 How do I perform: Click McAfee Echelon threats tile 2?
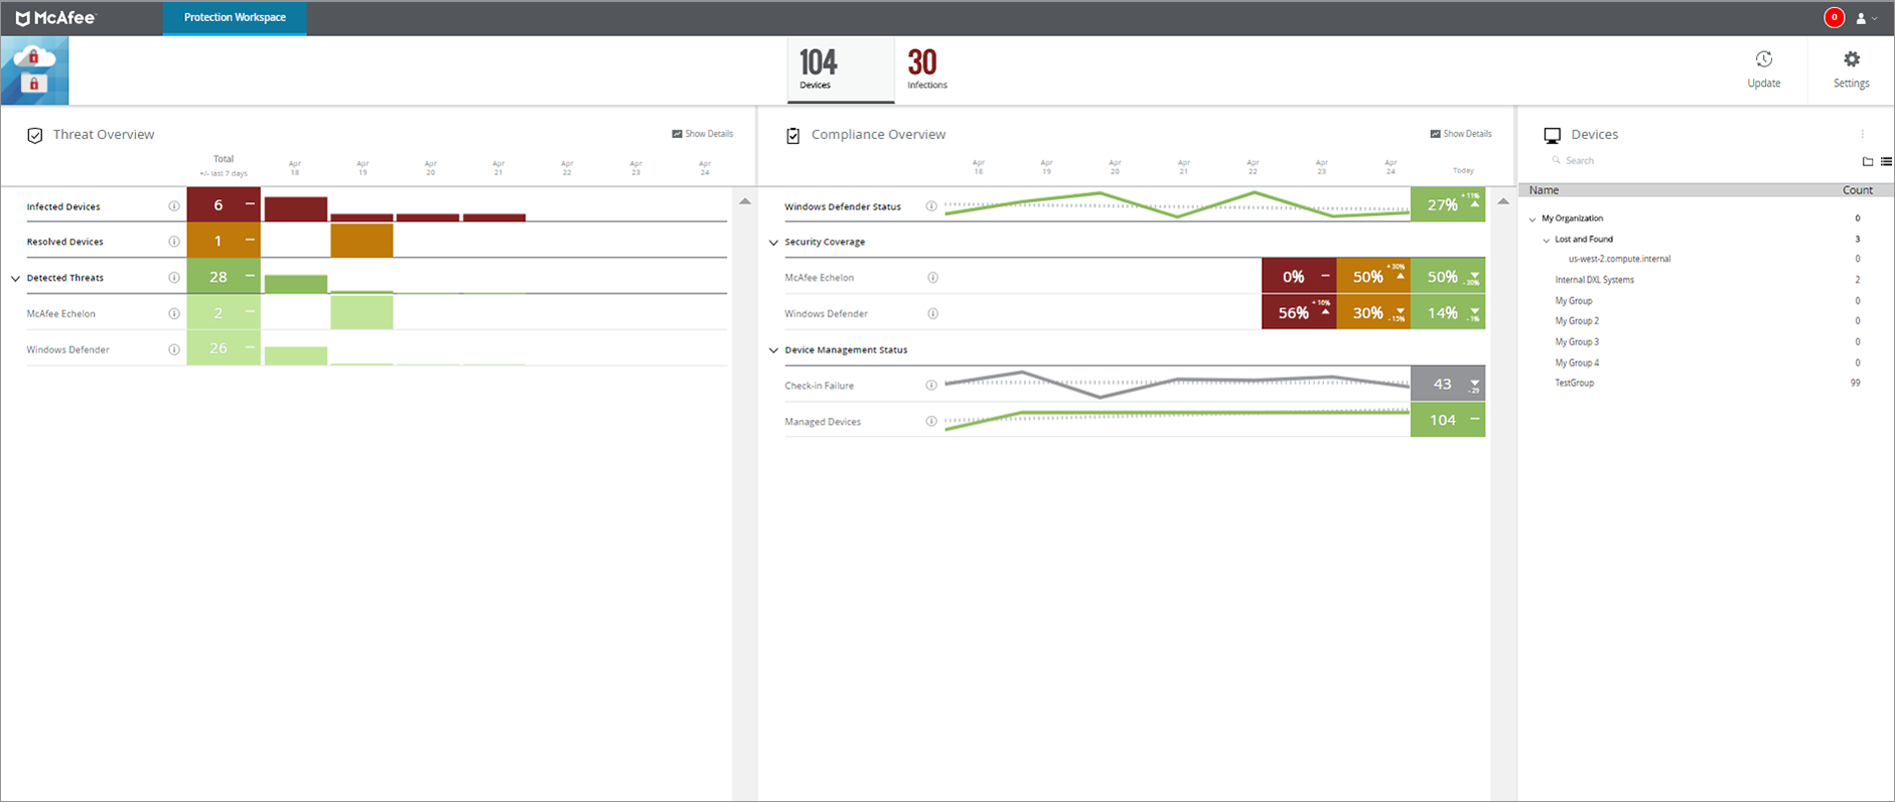[224, 312]
